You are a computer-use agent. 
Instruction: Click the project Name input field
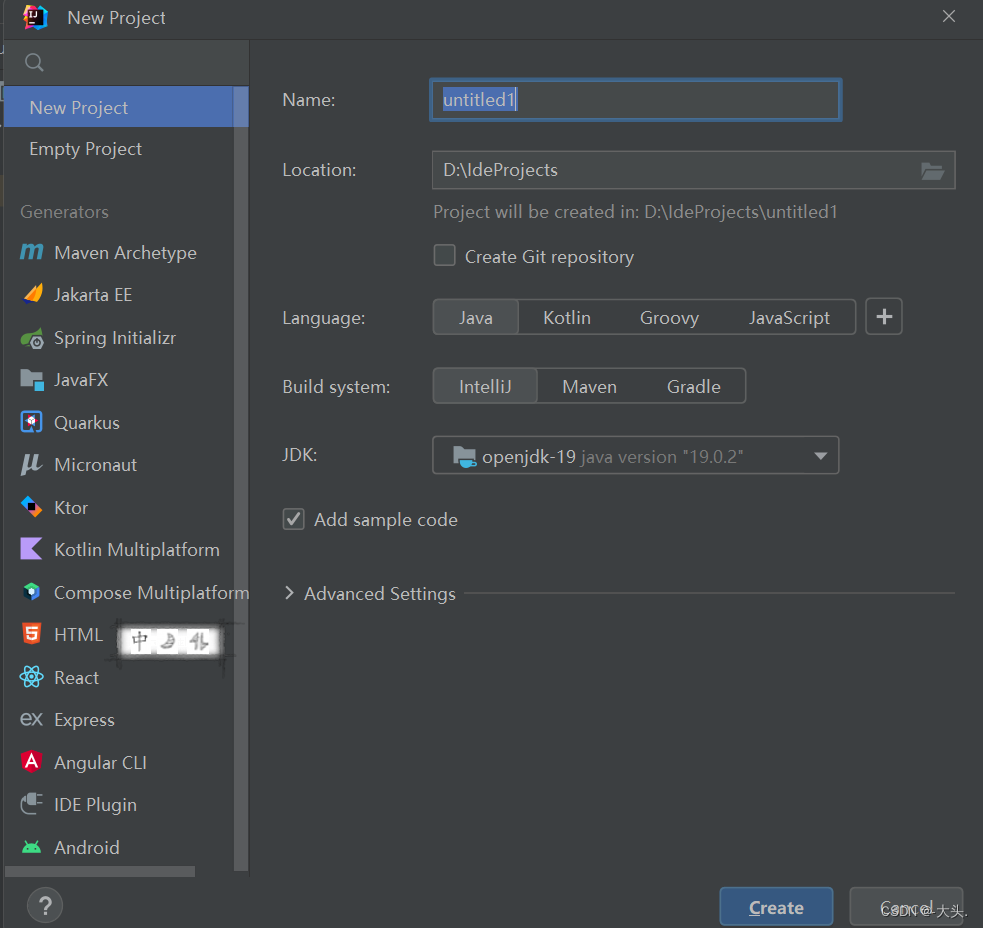635,100
